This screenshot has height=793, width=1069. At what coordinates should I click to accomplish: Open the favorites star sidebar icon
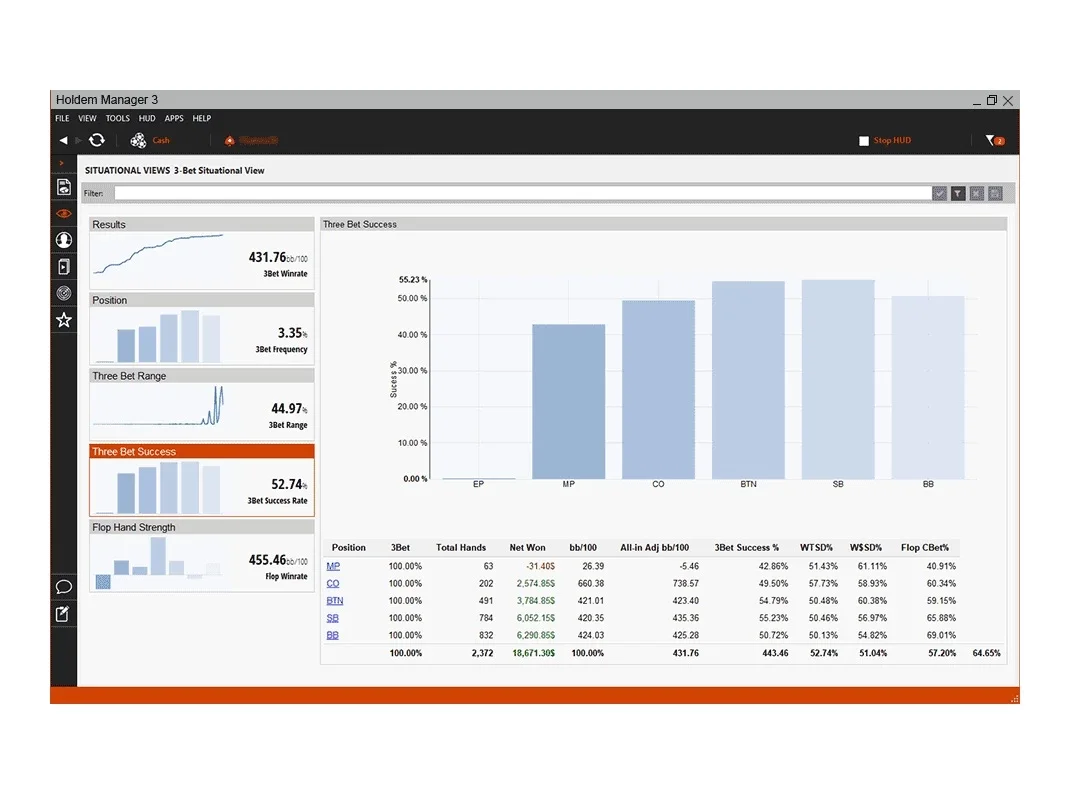point(63,320)
